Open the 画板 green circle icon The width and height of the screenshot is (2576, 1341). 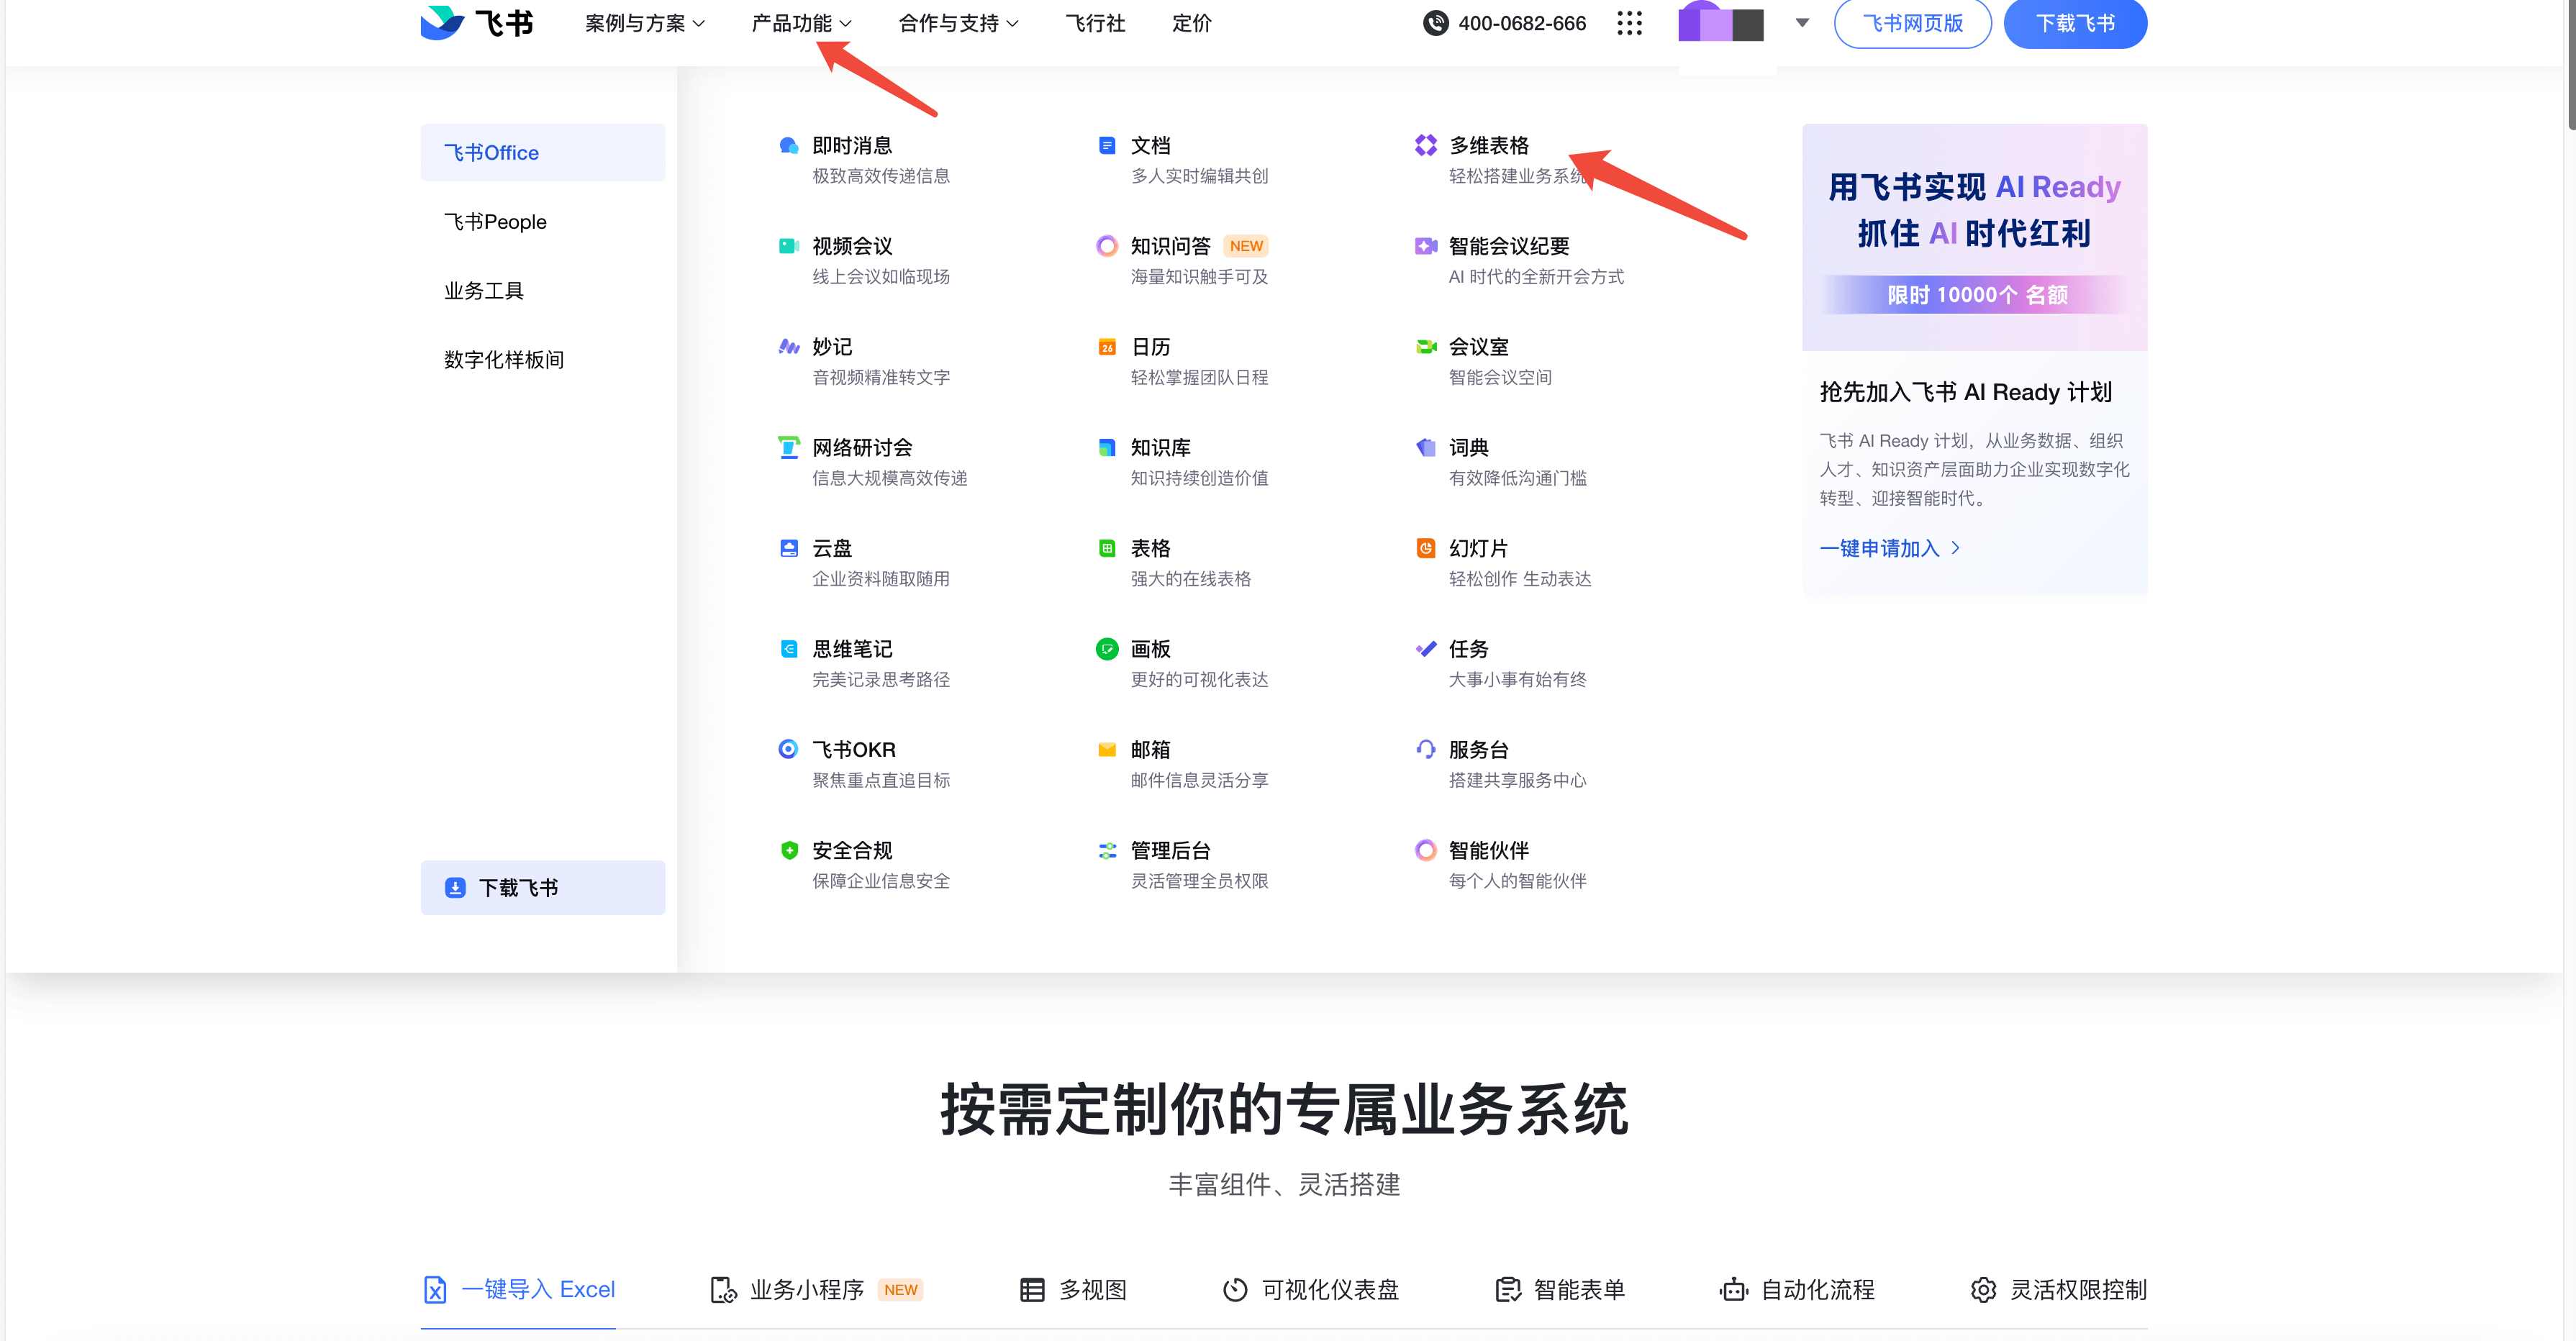click(1107, 649)
